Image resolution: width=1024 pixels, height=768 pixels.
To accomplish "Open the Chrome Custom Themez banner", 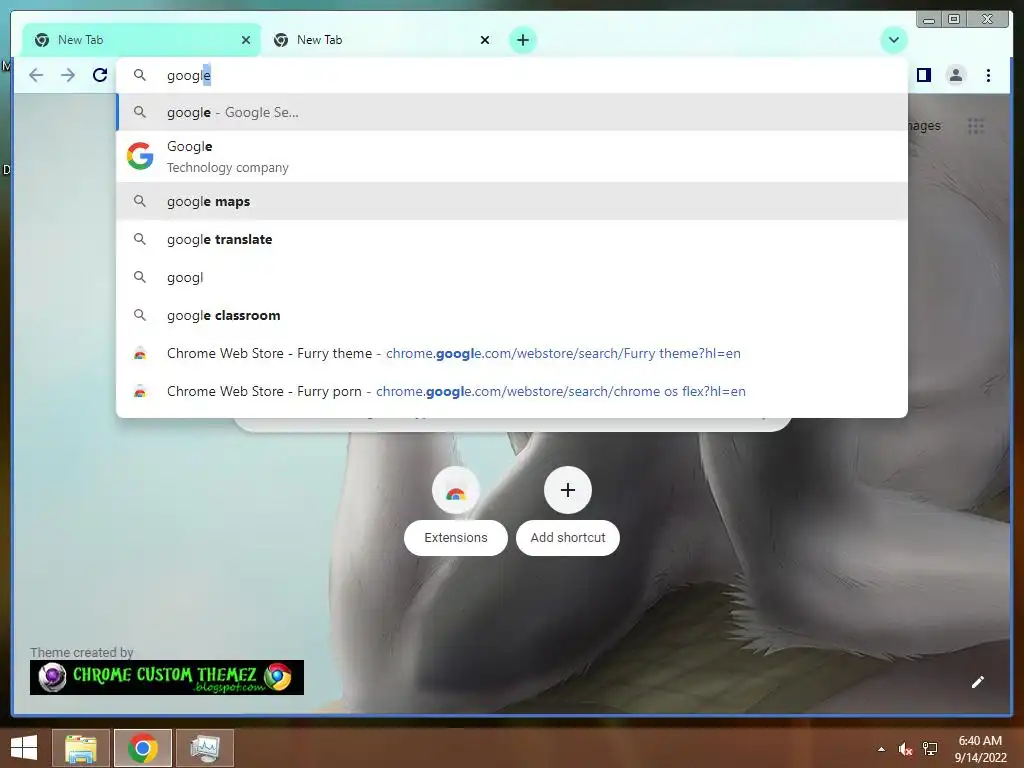I will point(167,677).
